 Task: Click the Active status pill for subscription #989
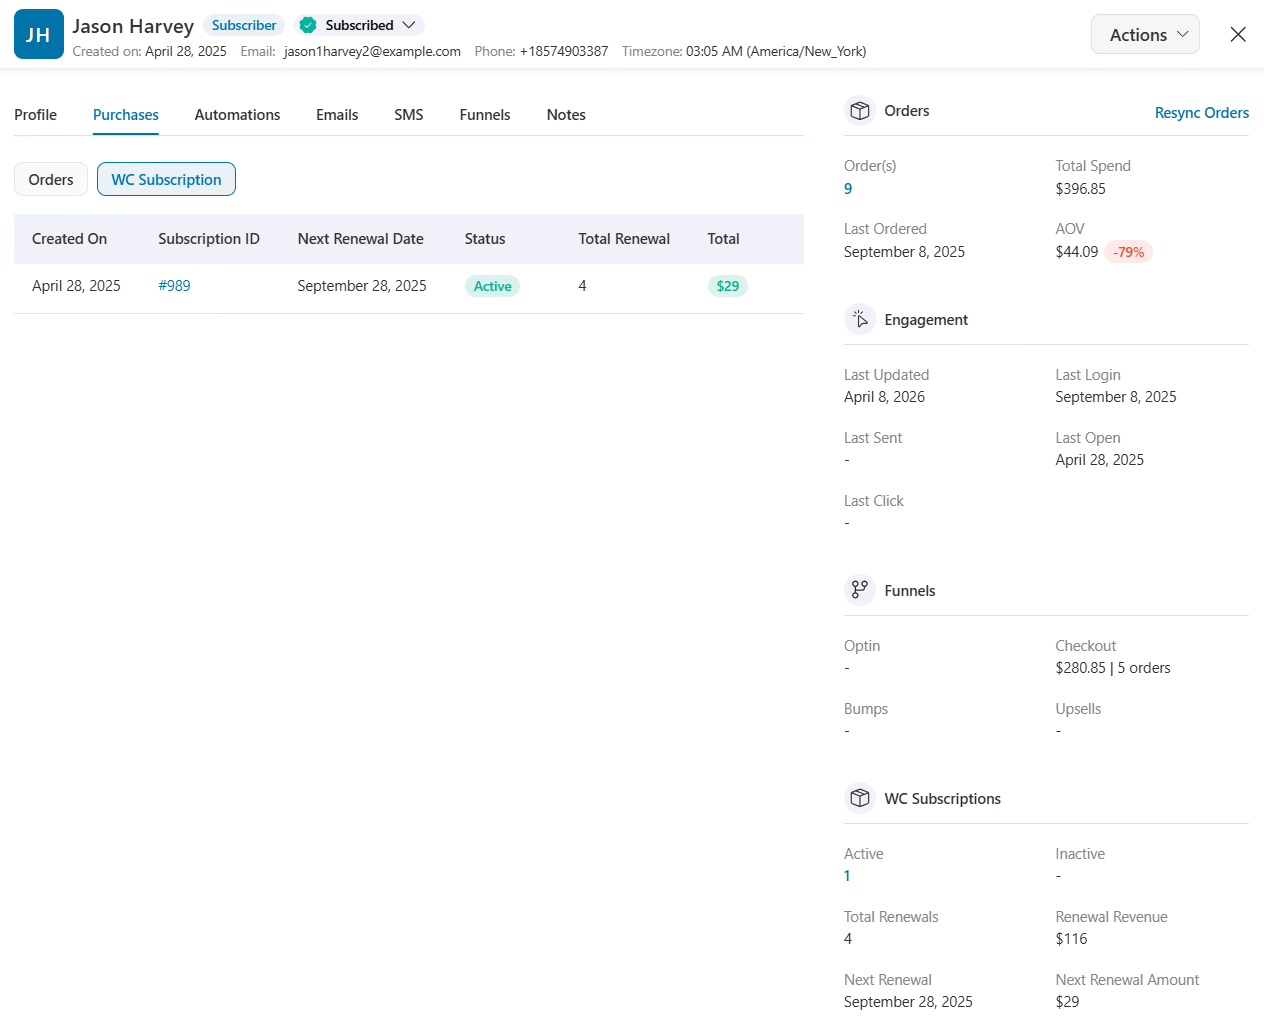pos(492,286)
